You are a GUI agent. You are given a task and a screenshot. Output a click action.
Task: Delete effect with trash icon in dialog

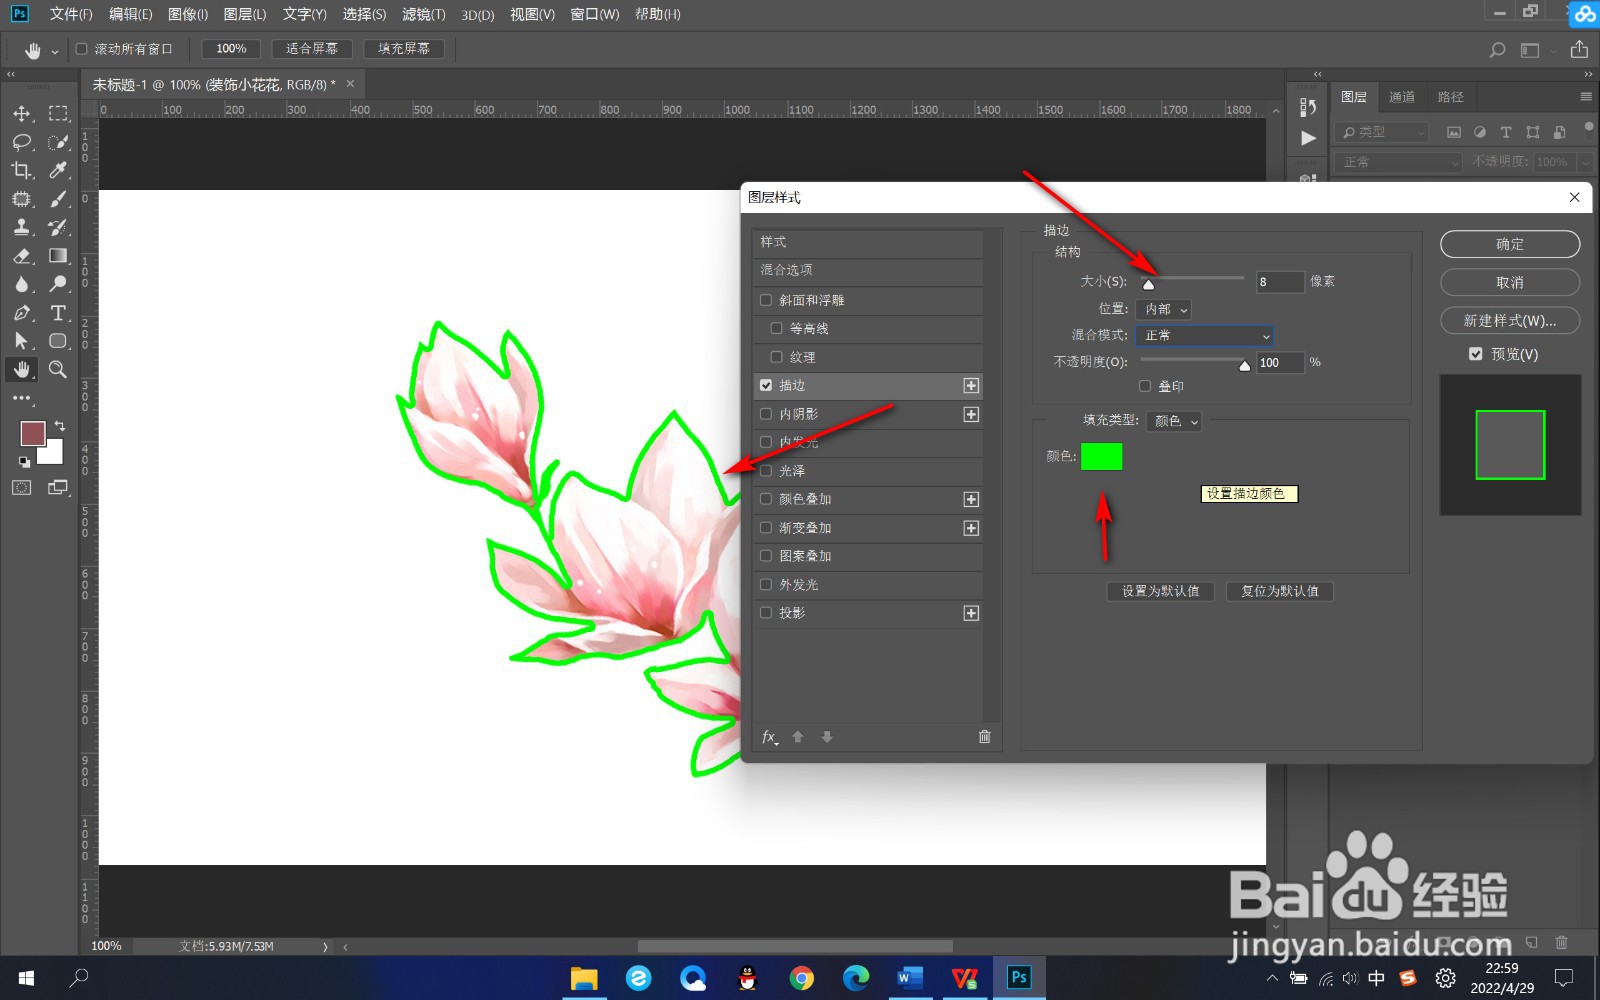[984, 737]
